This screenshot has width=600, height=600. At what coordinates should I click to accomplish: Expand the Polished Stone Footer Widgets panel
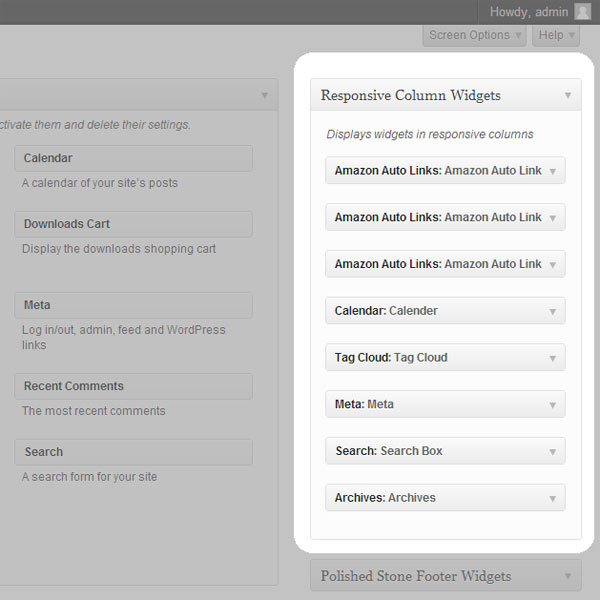tap(568, 576)
